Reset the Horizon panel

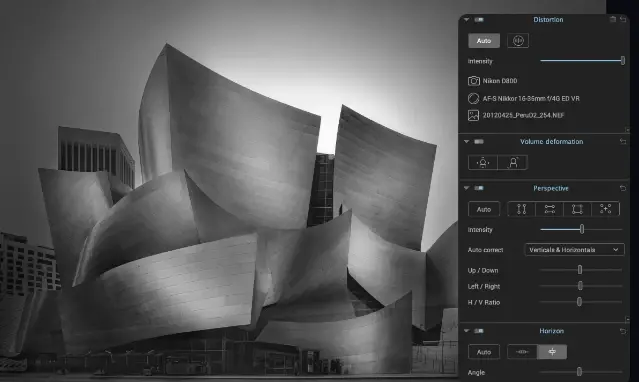(x=623, y=331)
